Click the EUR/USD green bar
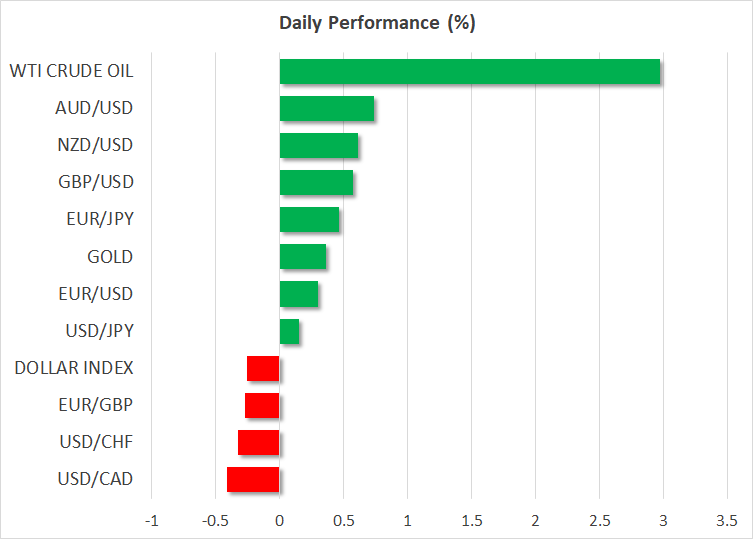753x539 pixels. (x=298, y=294)
